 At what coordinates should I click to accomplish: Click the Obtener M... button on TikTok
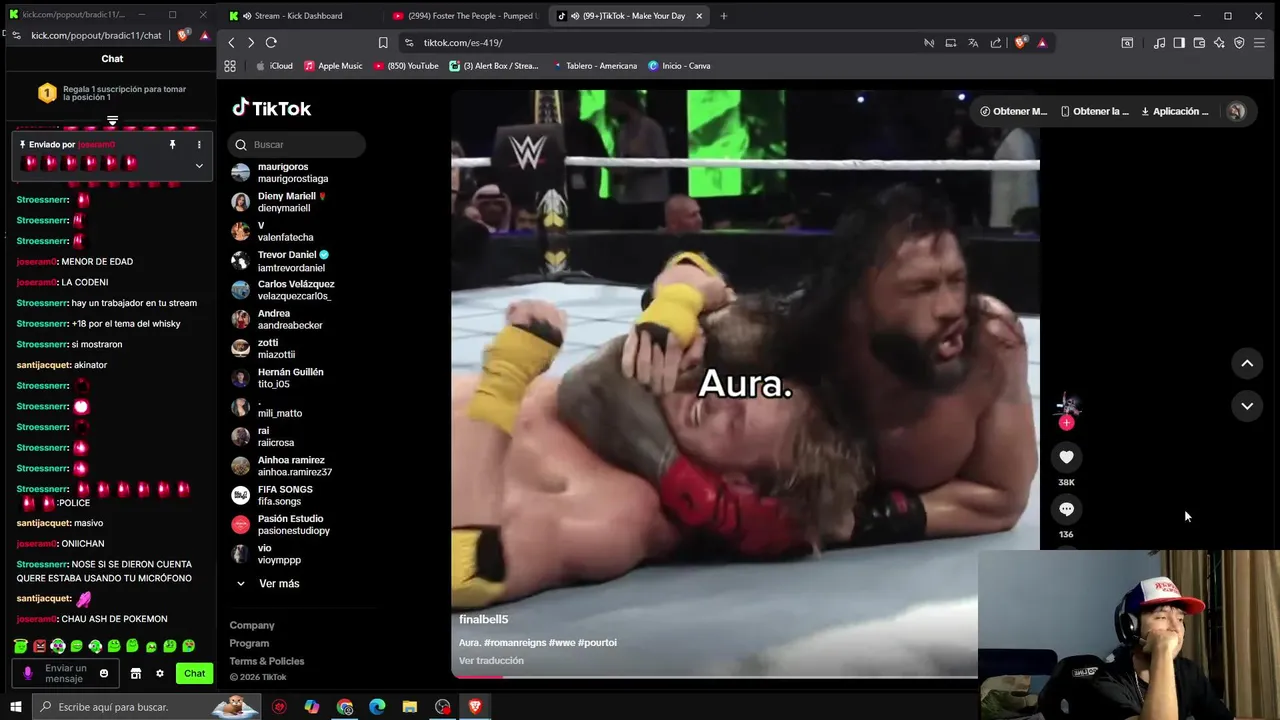(1013, 111)
